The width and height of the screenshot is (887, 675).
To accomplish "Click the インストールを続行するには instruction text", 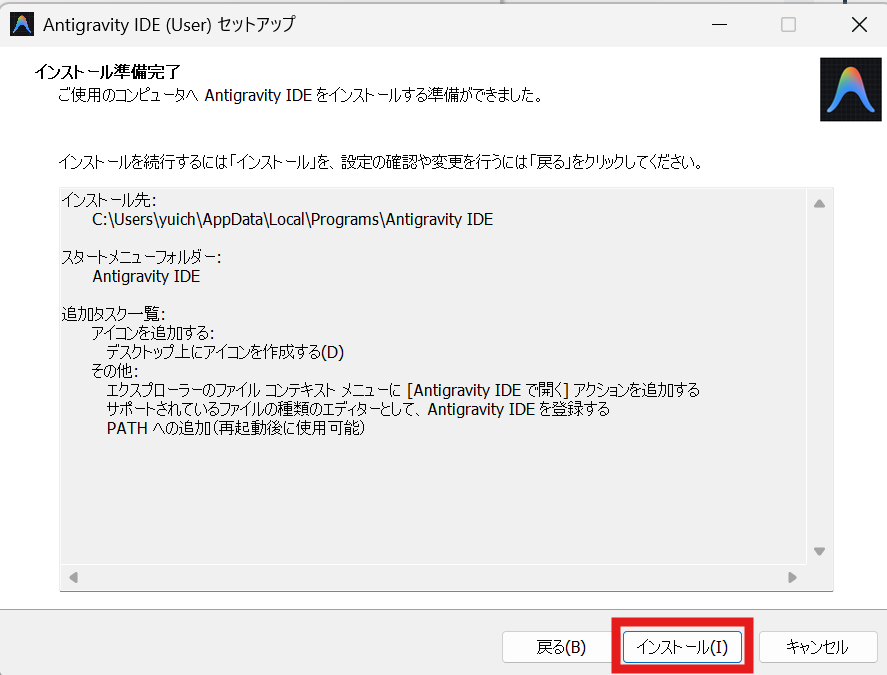I will point(381,162).
